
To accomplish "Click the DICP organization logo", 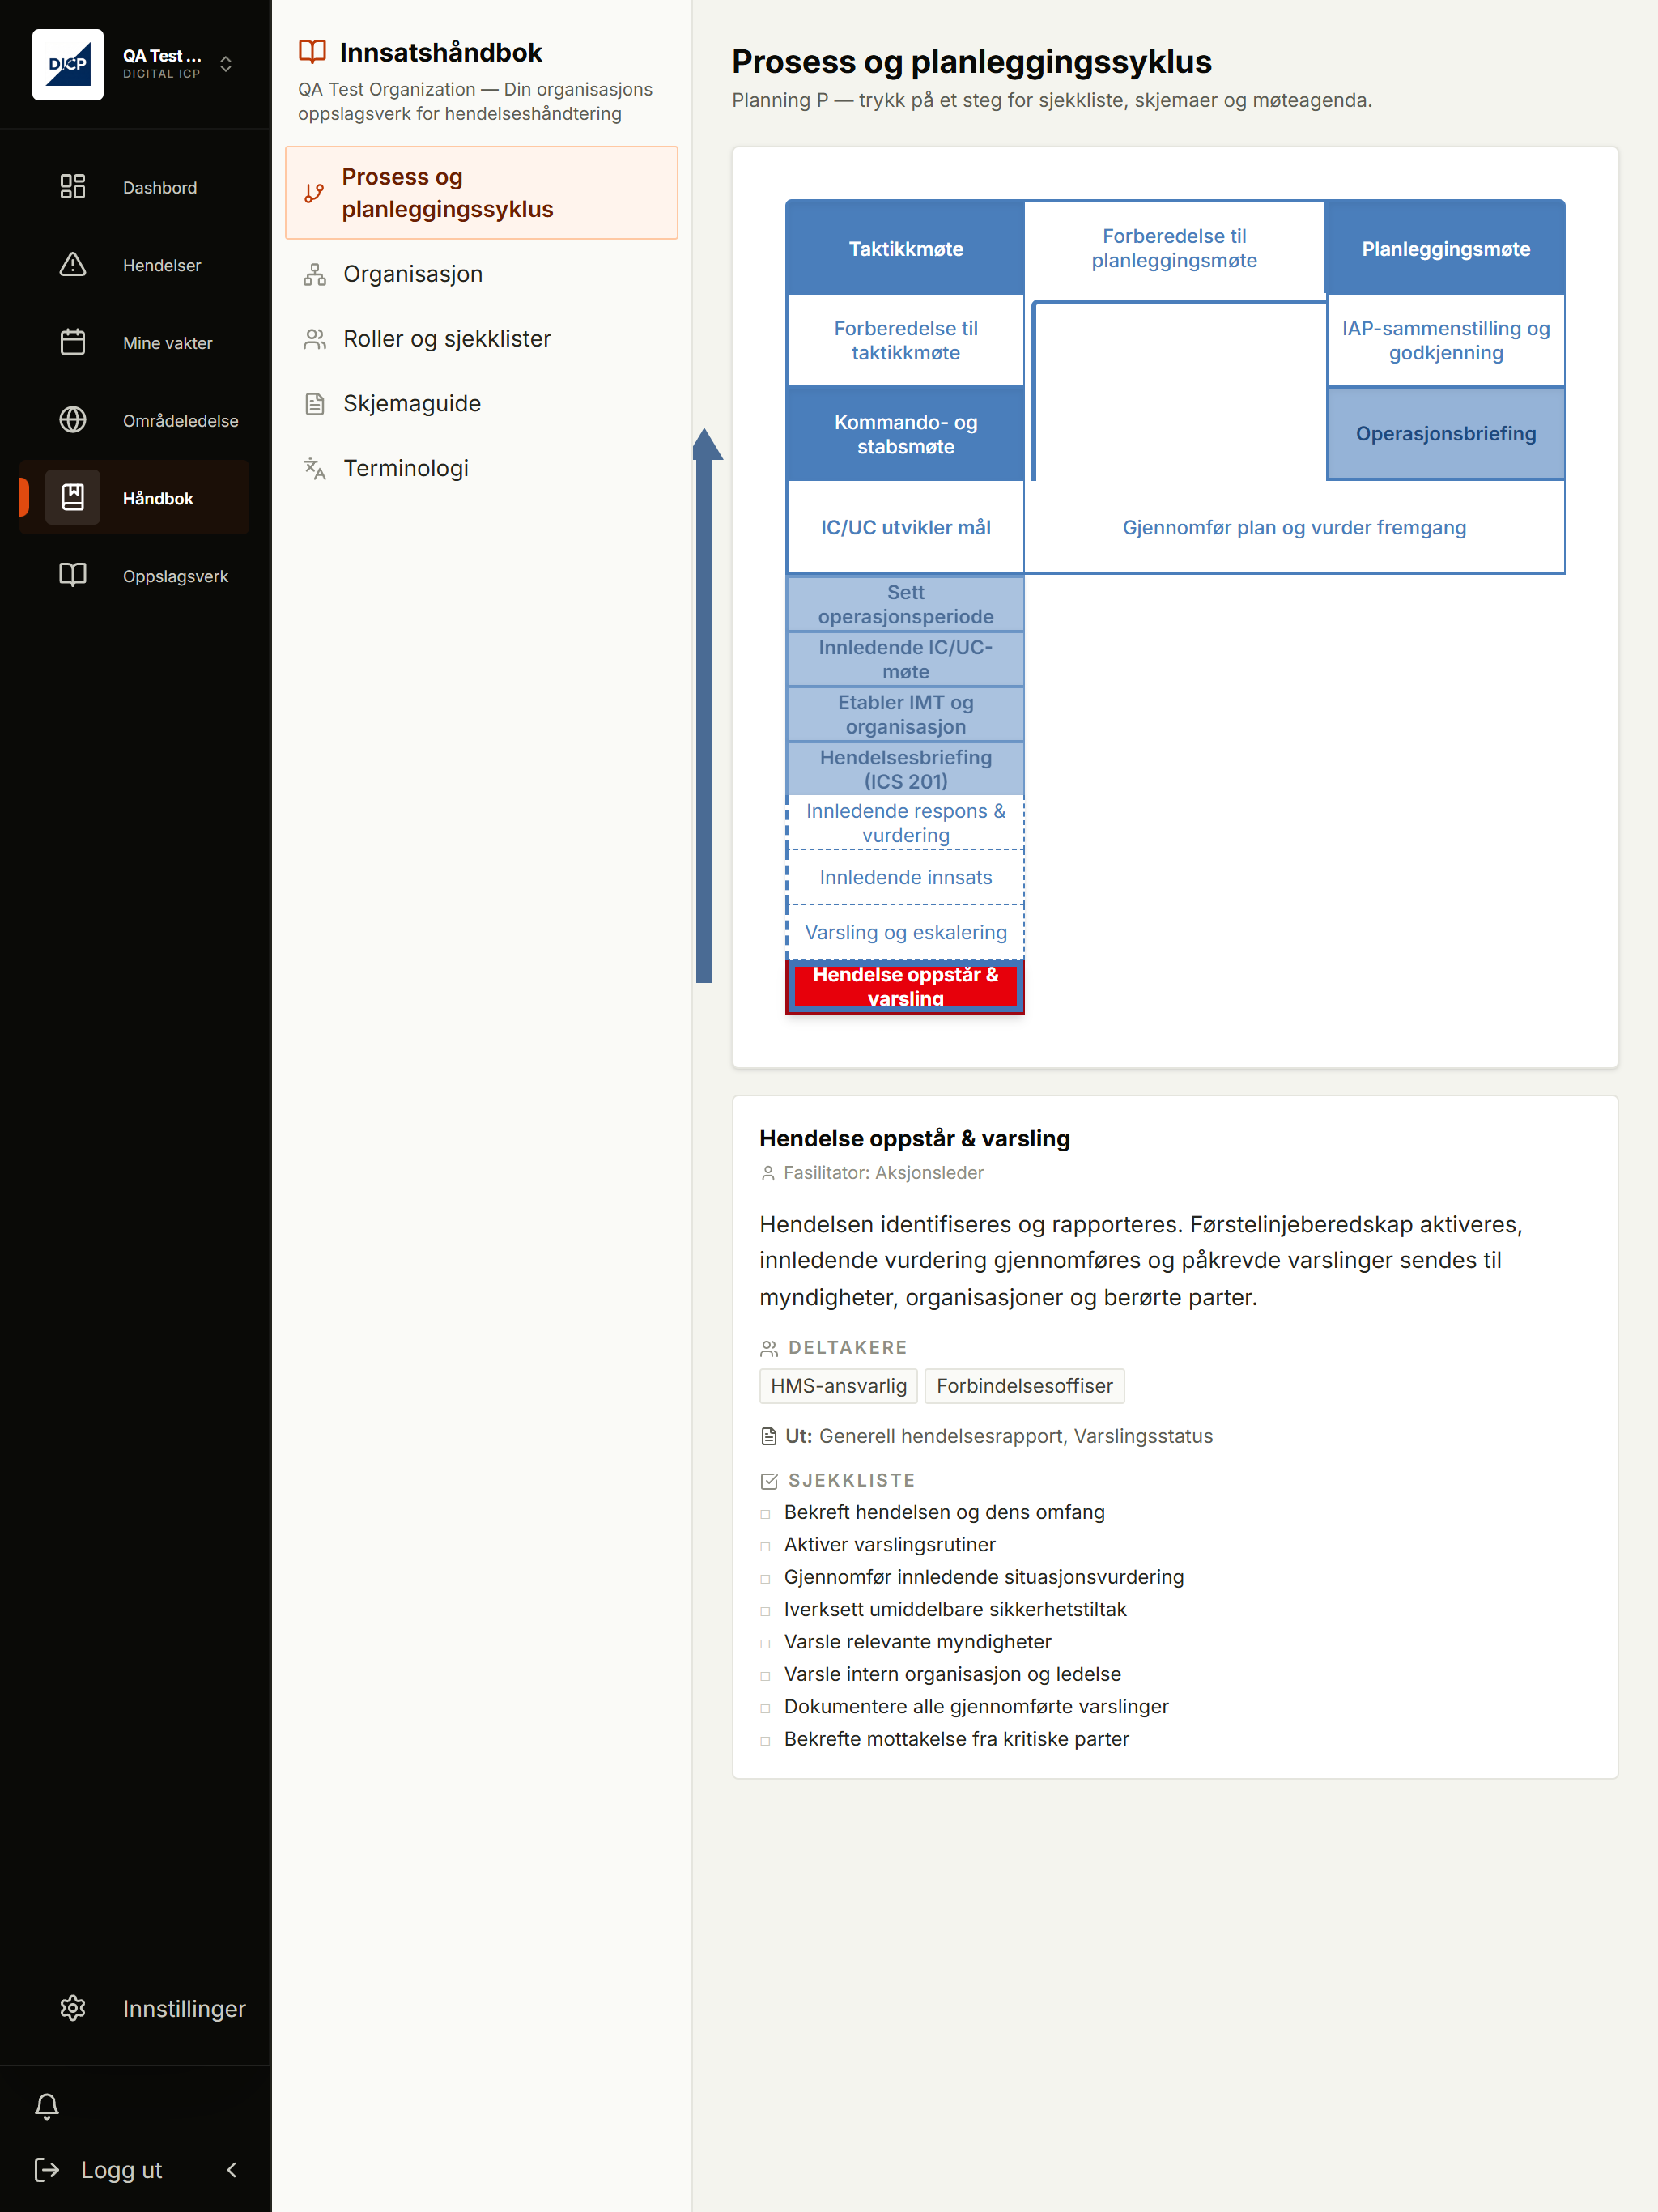I will pyautogui.click(x=67, y=65).
